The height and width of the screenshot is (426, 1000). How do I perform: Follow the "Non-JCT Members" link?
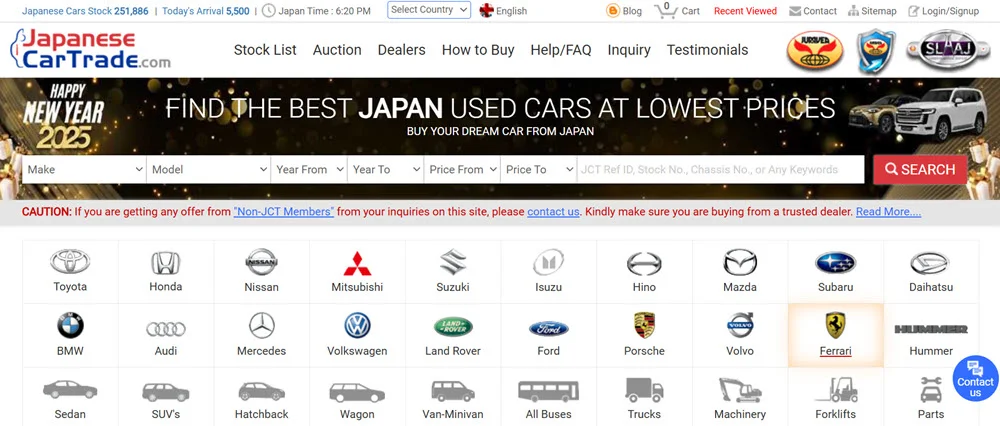pos(284,212)
